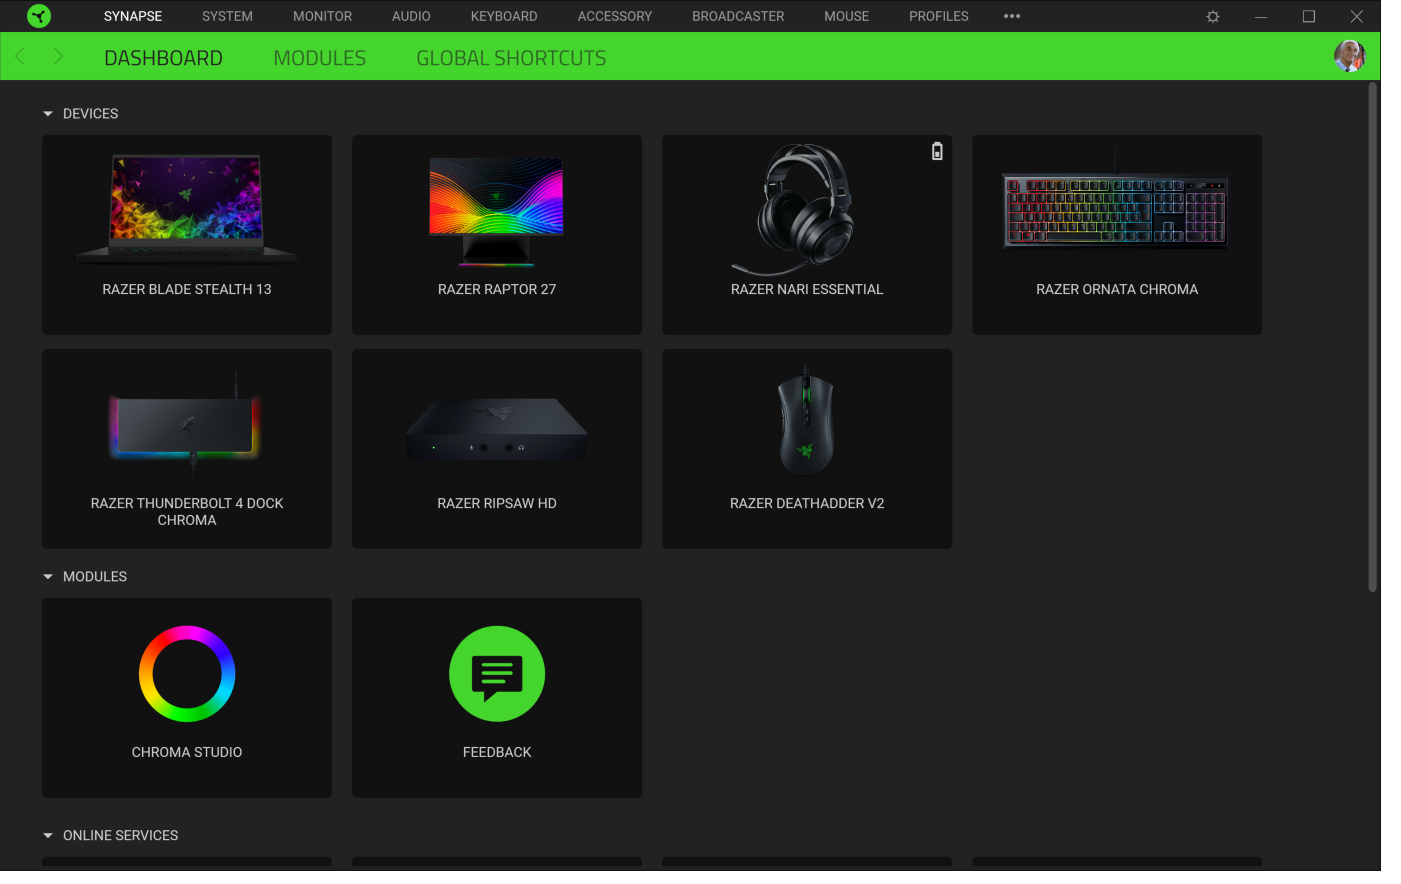1401x884 pixels.
Task: Select the Modules subtab
Action: pos(320,58)
